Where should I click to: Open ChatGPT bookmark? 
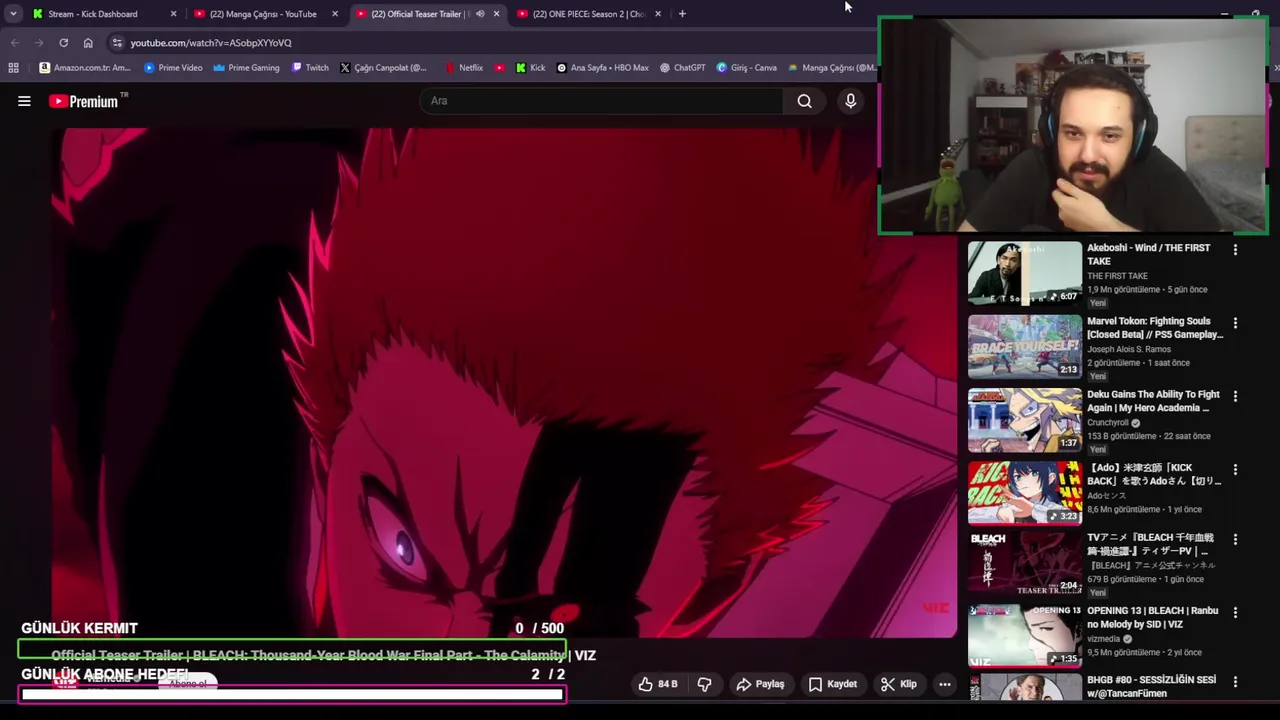coord(682,68)
